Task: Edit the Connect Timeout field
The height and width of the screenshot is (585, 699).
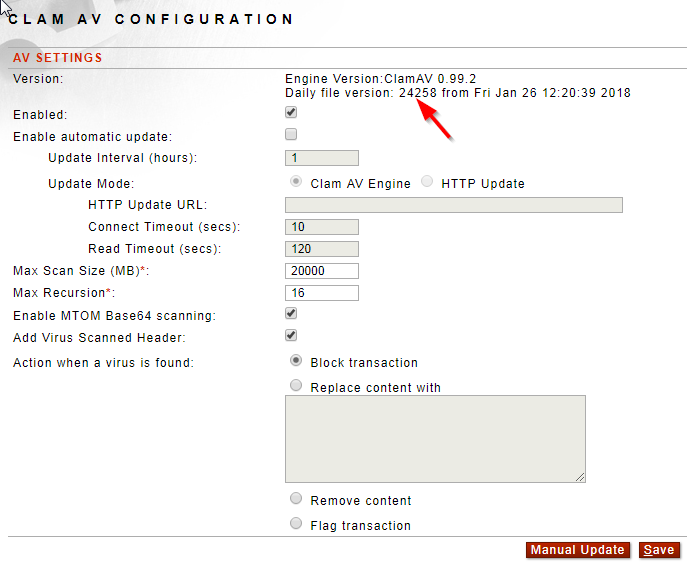Action: [x=322, y=227]
